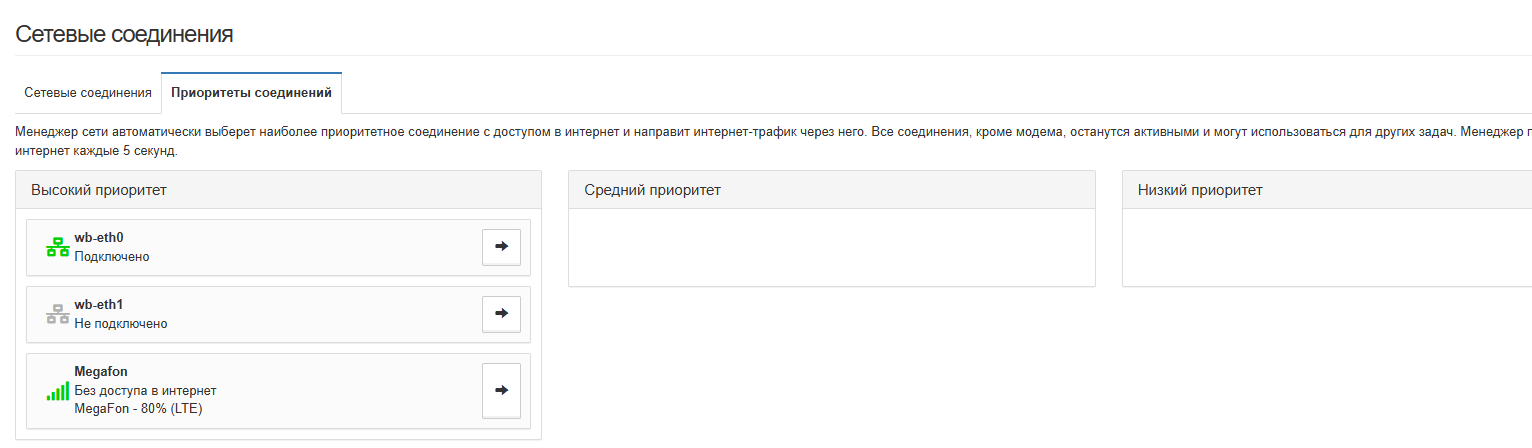The image size is (1532, 448).
Task: Move wb-eth0 to lower priority with arrow
Action: (x=501, y=247)
